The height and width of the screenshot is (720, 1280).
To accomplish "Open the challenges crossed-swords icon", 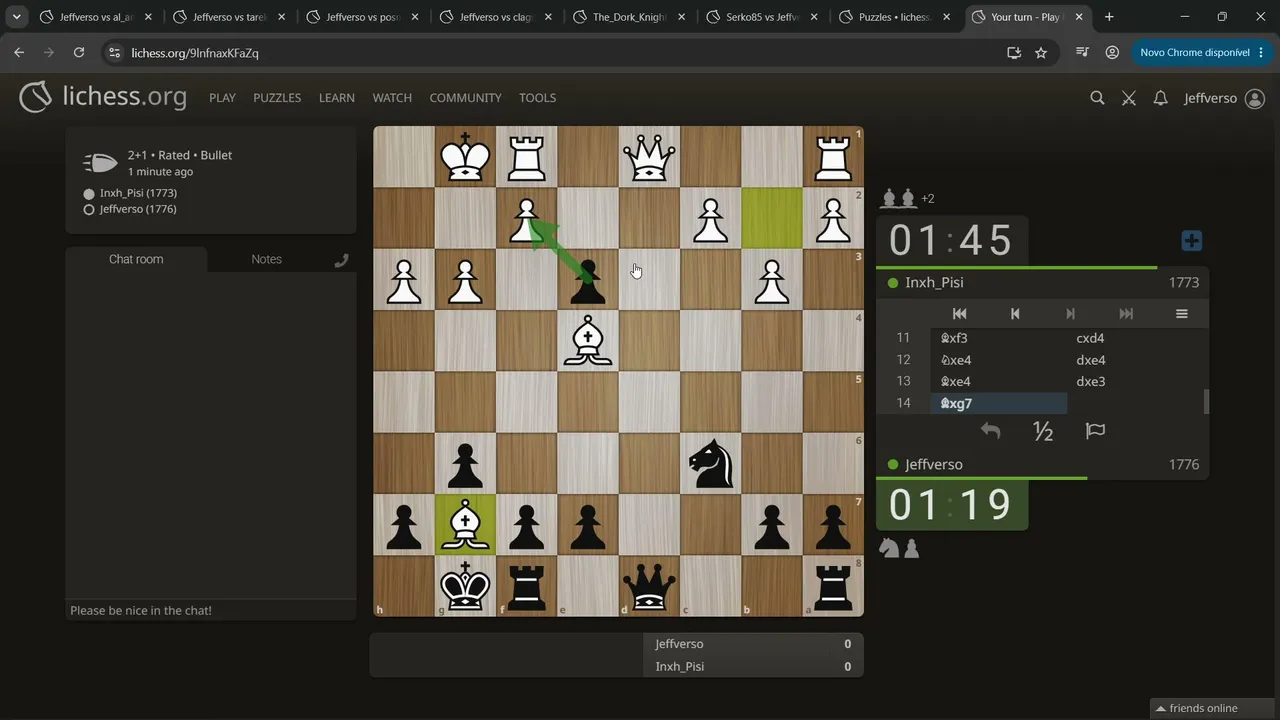I will pos(1129,98).
